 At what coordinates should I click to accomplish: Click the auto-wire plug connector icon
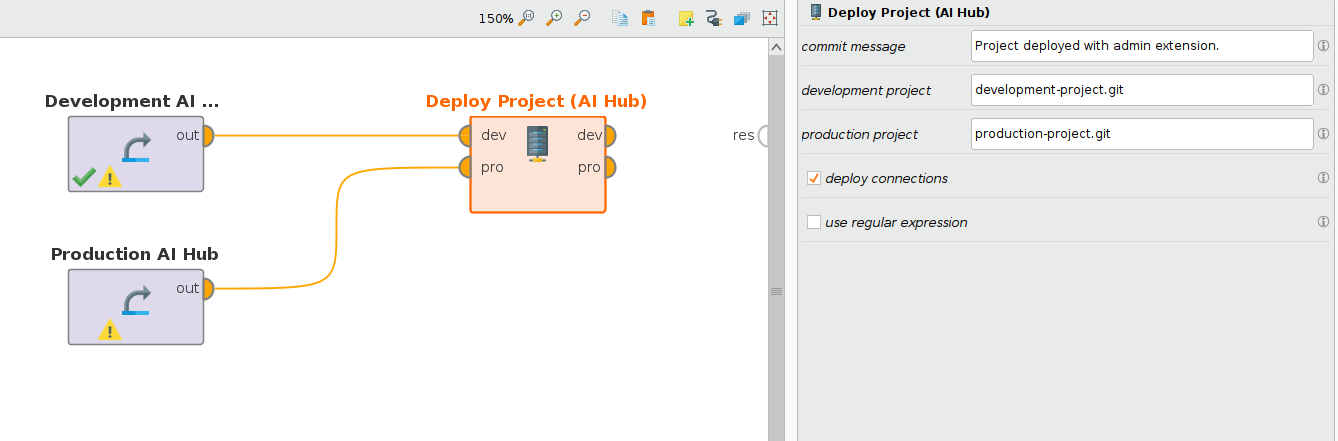pyautogui.click(x=713, y=18)
